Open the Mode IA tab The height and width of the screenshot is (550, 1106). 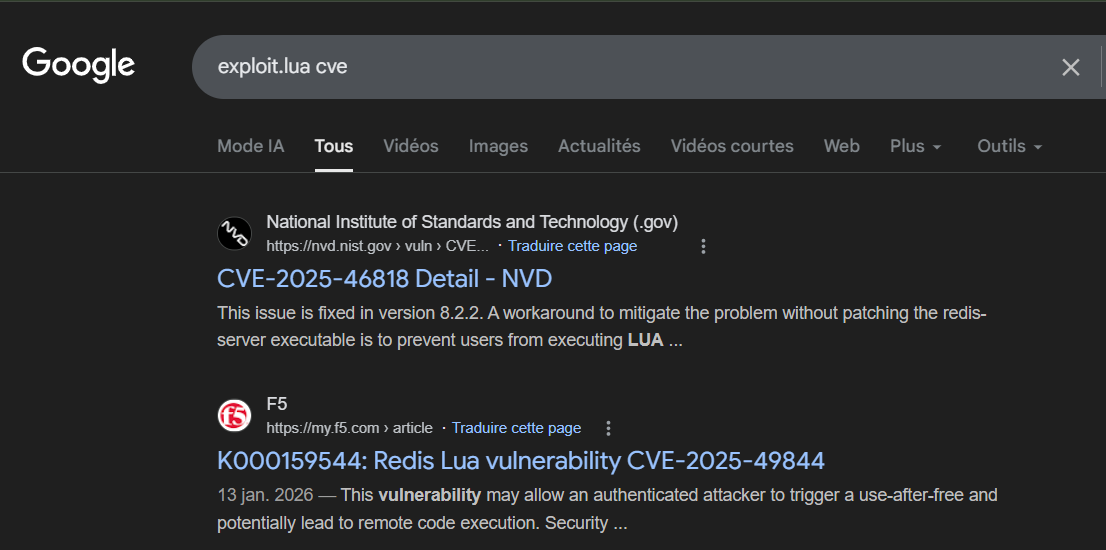pos(250,146)
